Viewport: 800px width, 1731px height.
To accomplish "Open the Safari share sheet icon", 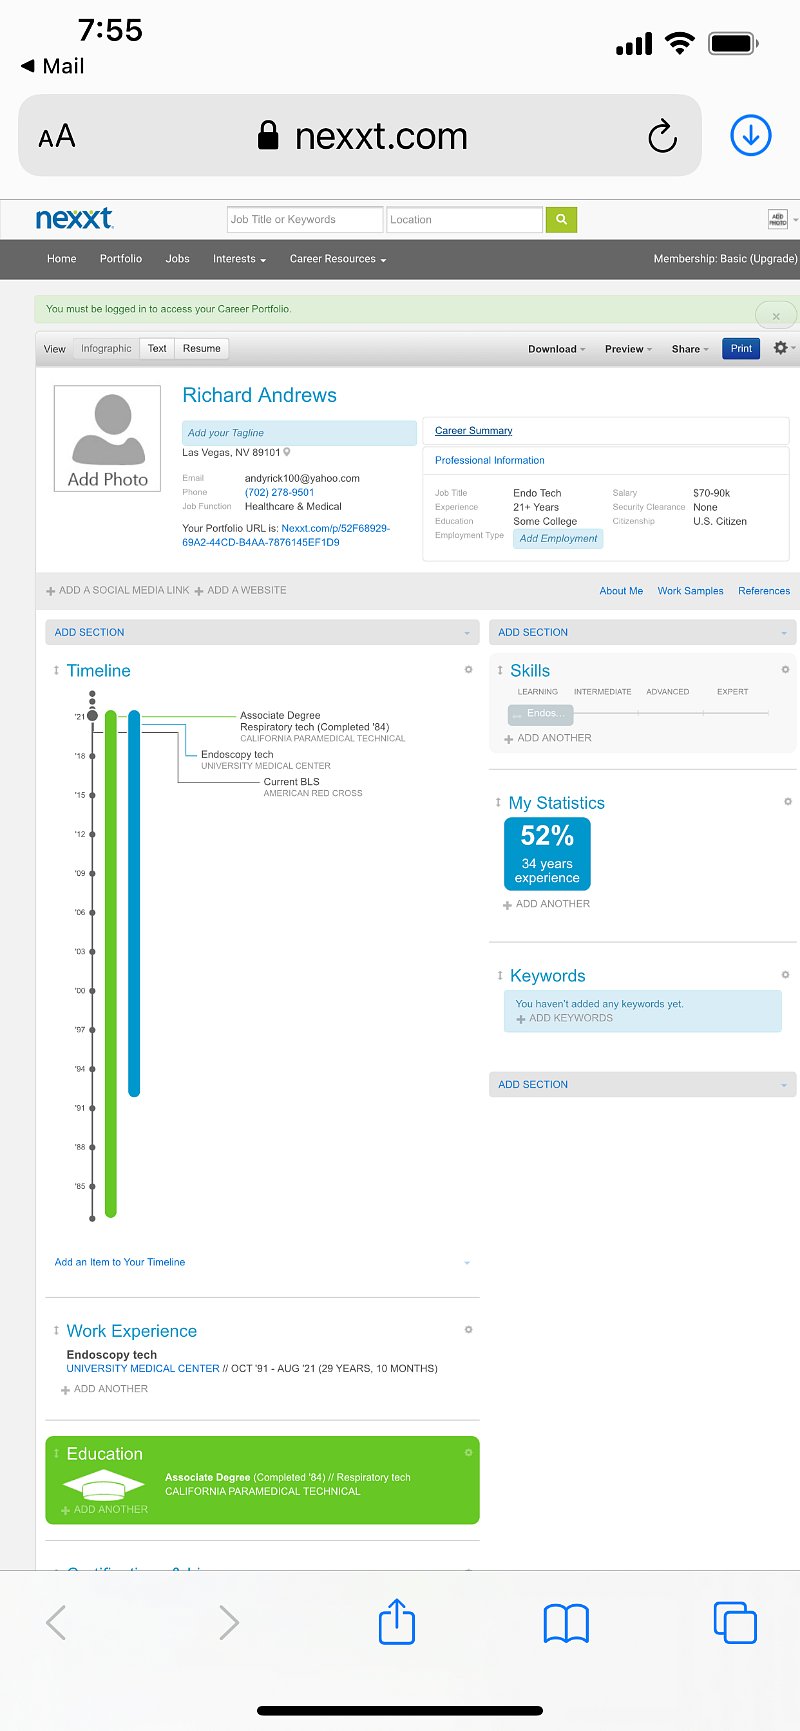I will 396,1622.
